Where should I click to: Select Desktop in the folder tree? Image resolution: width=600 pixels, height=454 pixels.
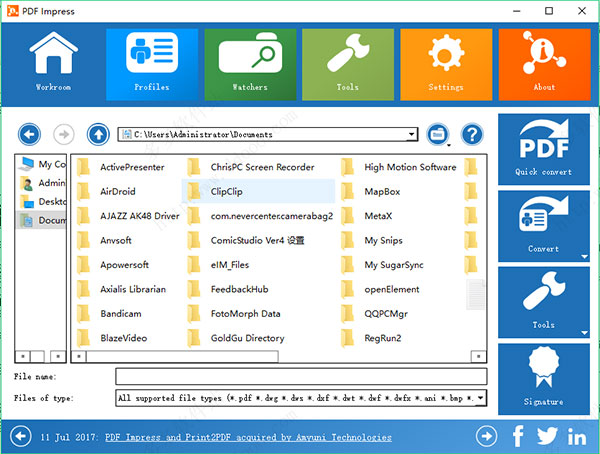(x=42, y=201)
